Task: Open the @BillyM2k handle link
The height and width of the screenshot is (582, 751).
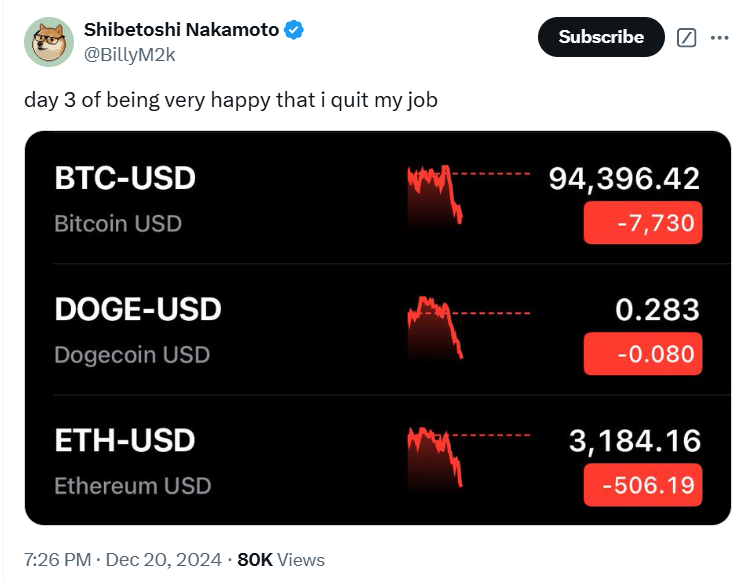Action: pos(130,55)
